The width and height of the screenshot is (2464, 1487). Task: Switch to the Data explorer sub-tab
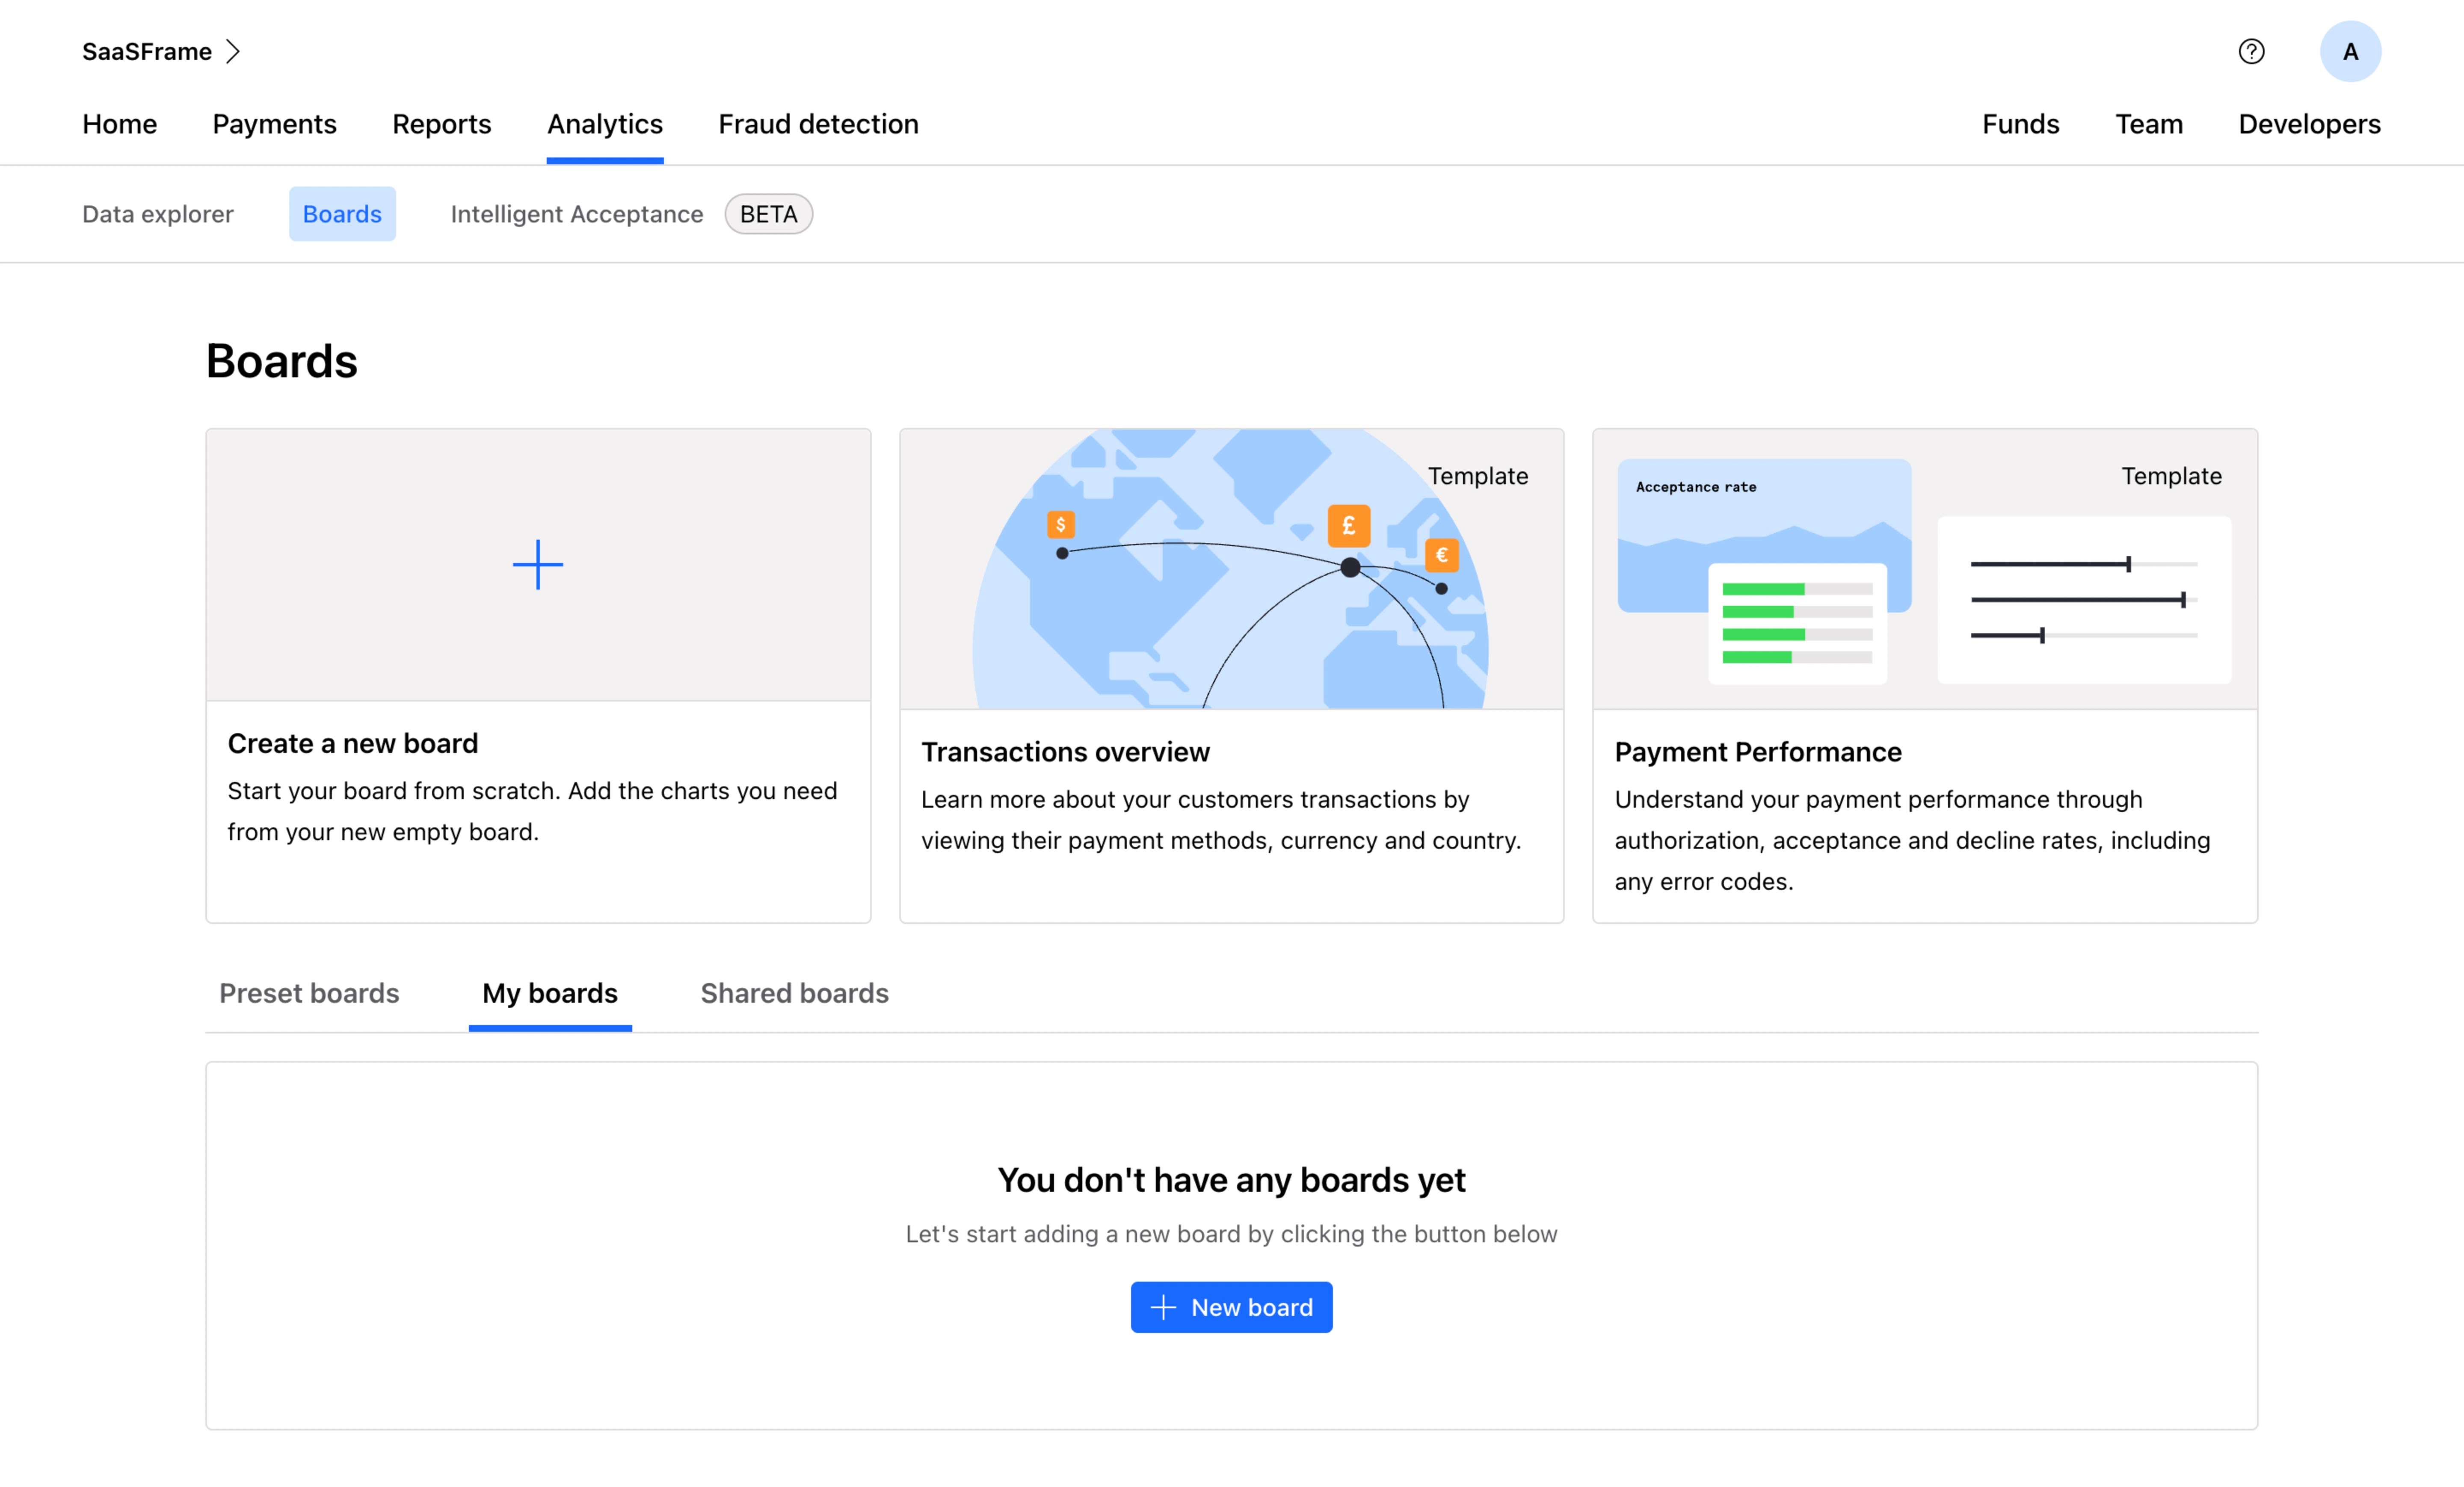158,214
